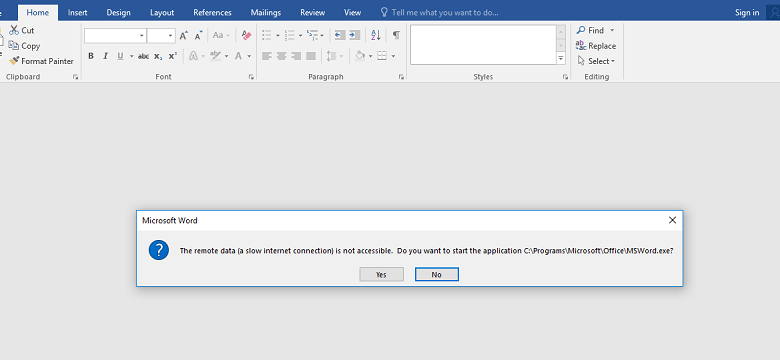The image size is (780, 360).
Task: Click the Tell me search box
Action: pyautogui.click(x=439, y=12)
